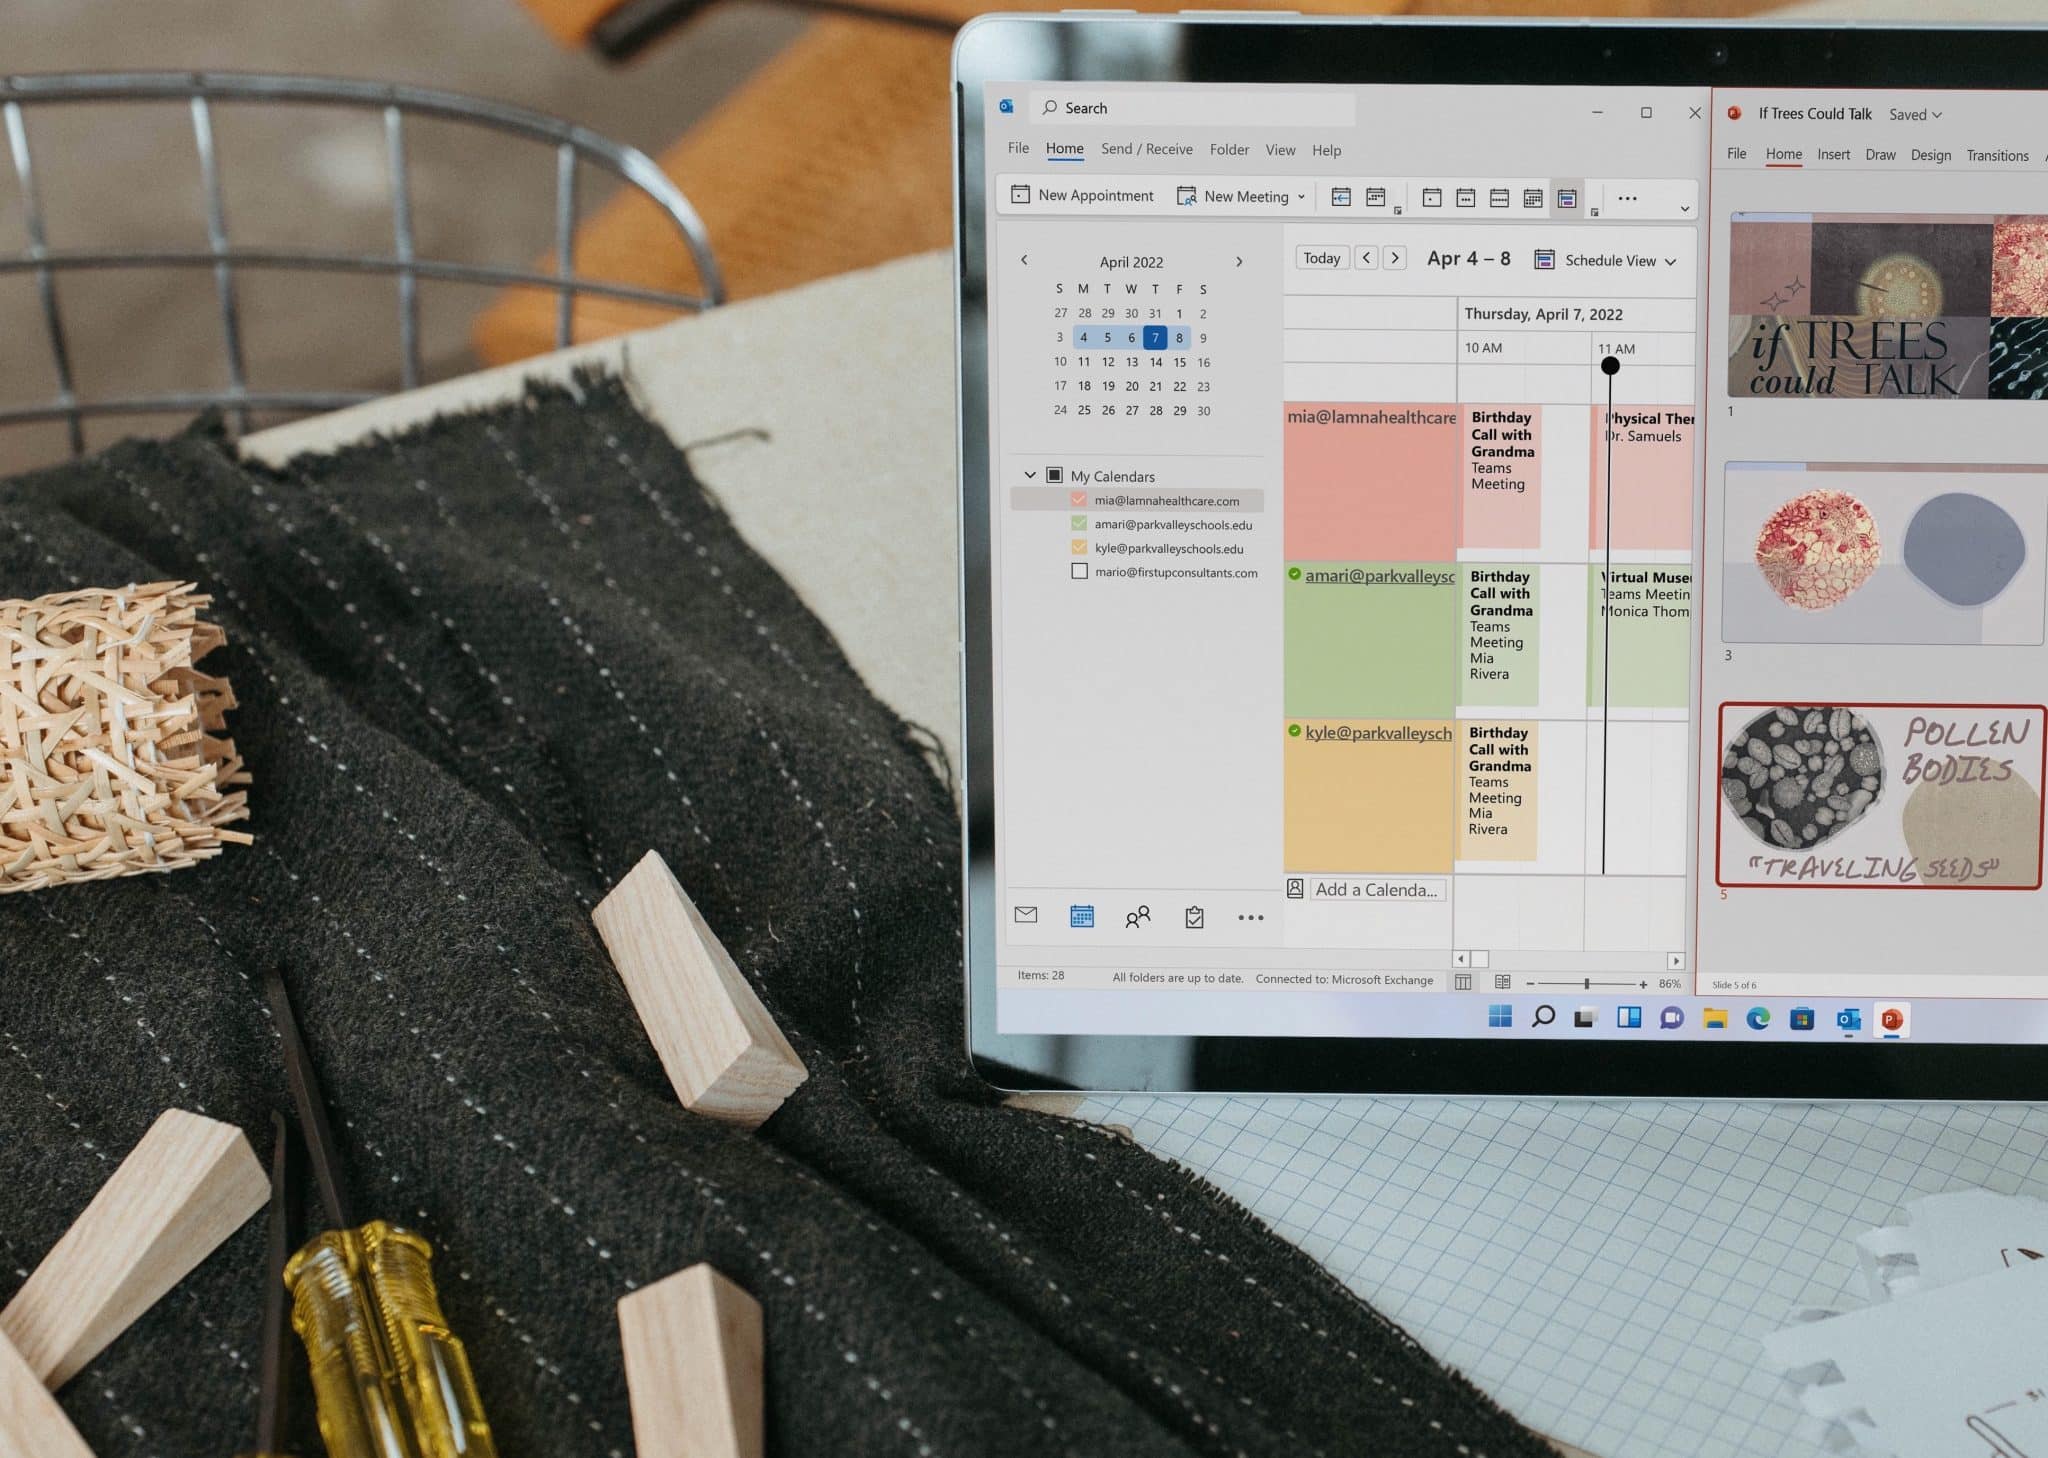The height and width of the screenshot is (1458, 2048).
Task: Click the Today button
Action: [x=1321, y=258]
